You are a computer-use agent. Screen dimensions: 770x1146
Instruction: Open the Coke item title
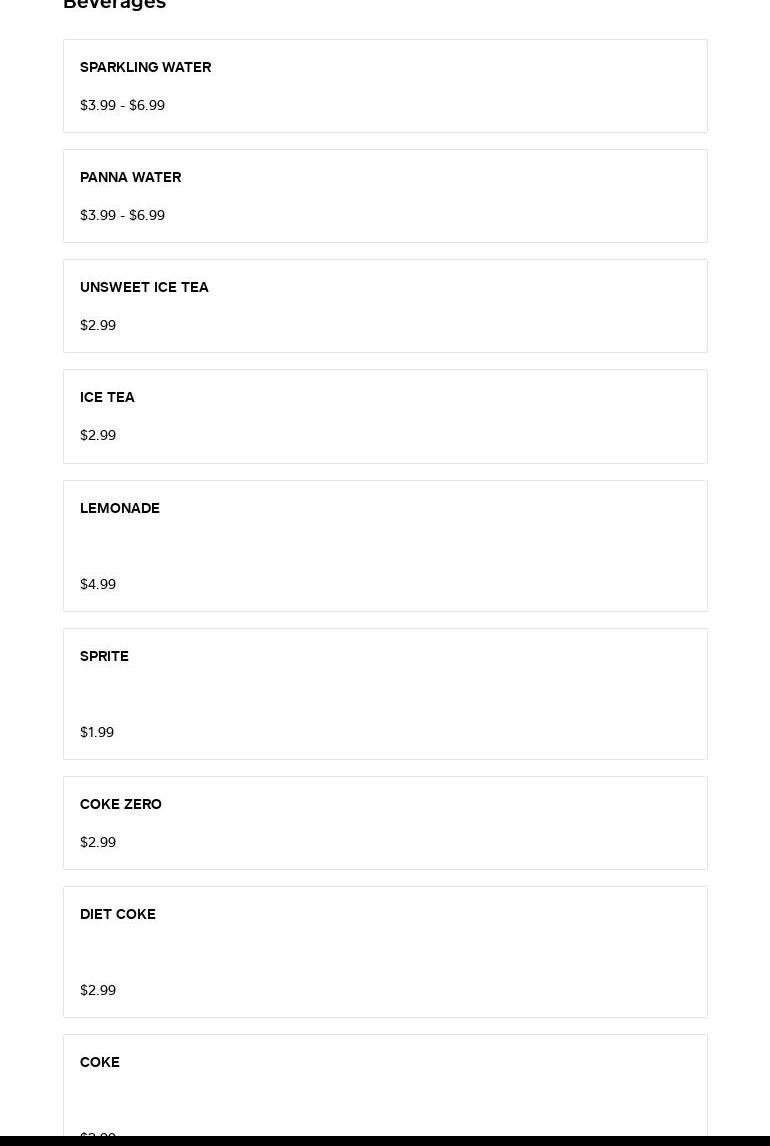(100, 1063)
